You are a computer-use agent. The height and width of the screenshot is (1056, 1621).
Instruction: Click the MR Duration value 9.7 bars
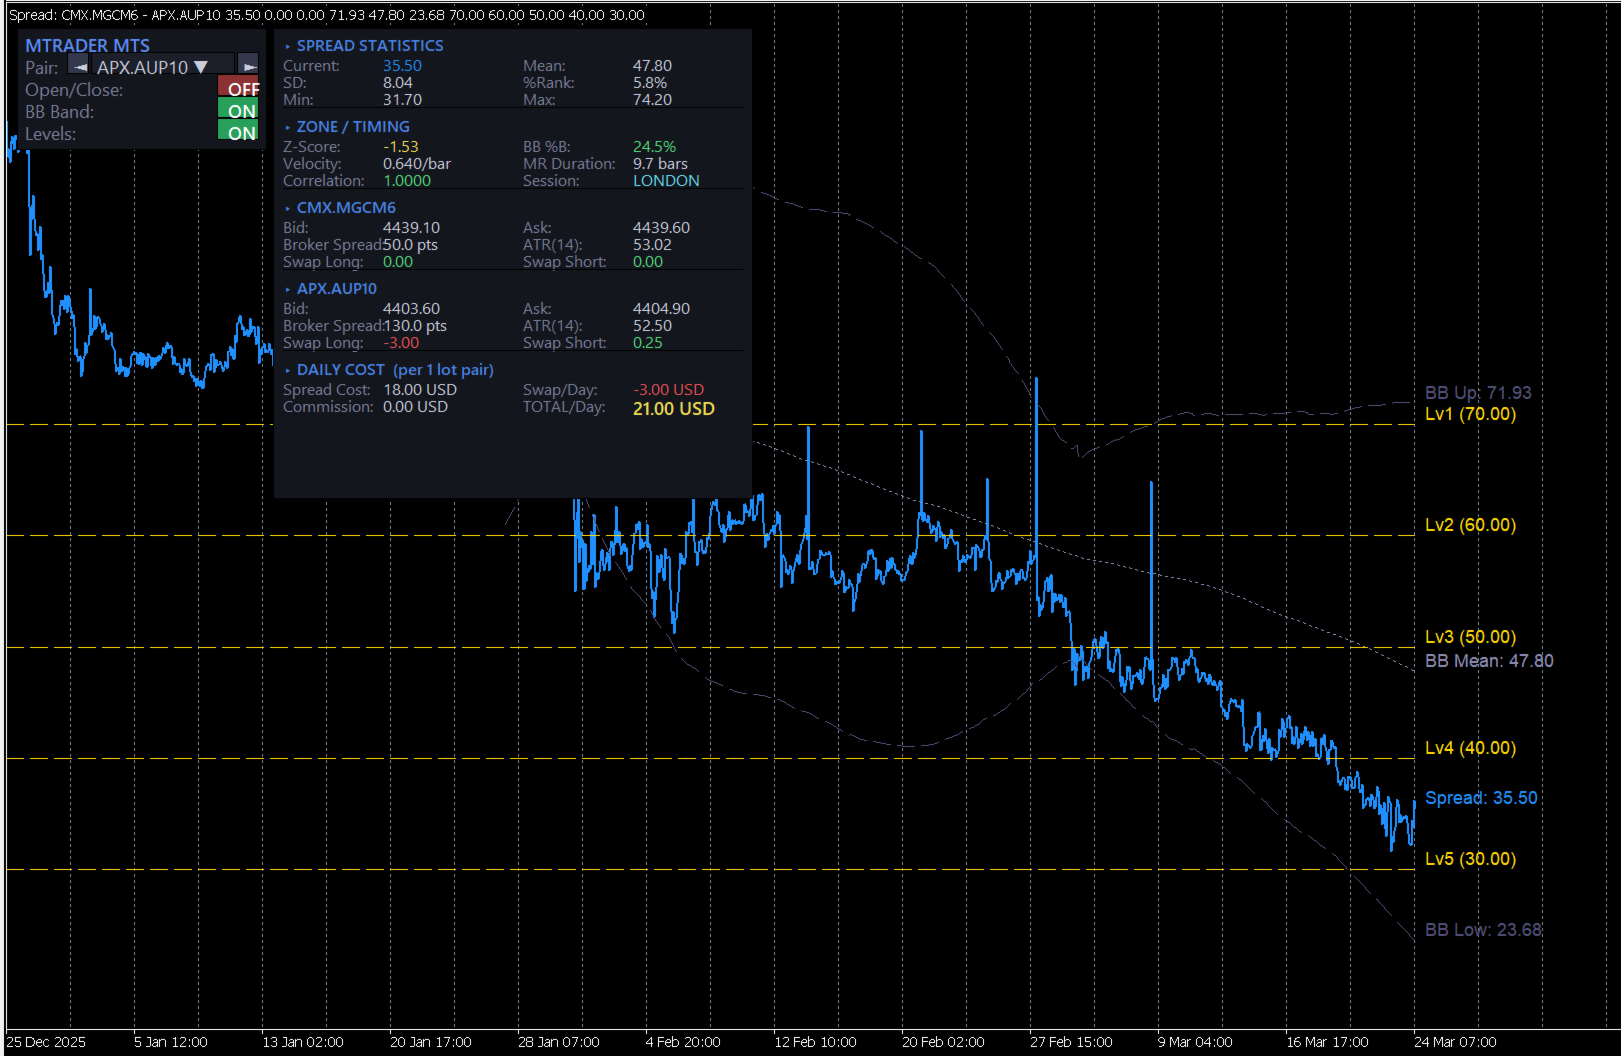tap(660, 164)
